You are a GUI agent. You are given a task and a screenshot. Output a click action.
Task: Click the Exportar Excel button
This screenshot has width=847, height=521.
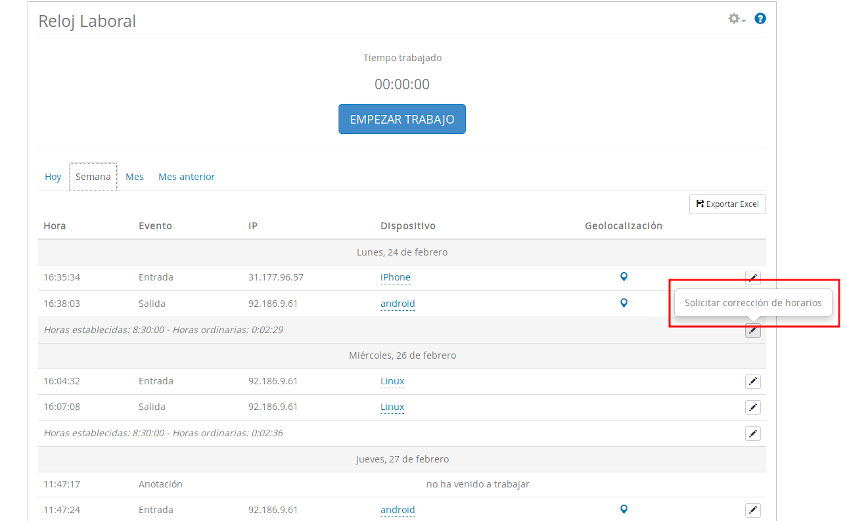tap(727, 204)
